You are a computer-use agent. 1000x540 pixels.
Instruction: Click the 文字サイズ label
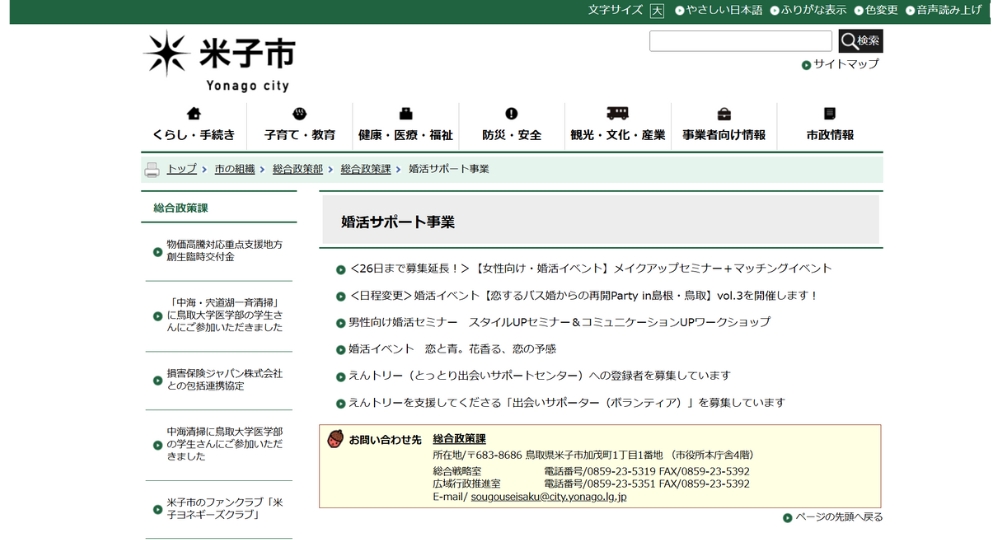pyautogui.click(x=615, y=10)
